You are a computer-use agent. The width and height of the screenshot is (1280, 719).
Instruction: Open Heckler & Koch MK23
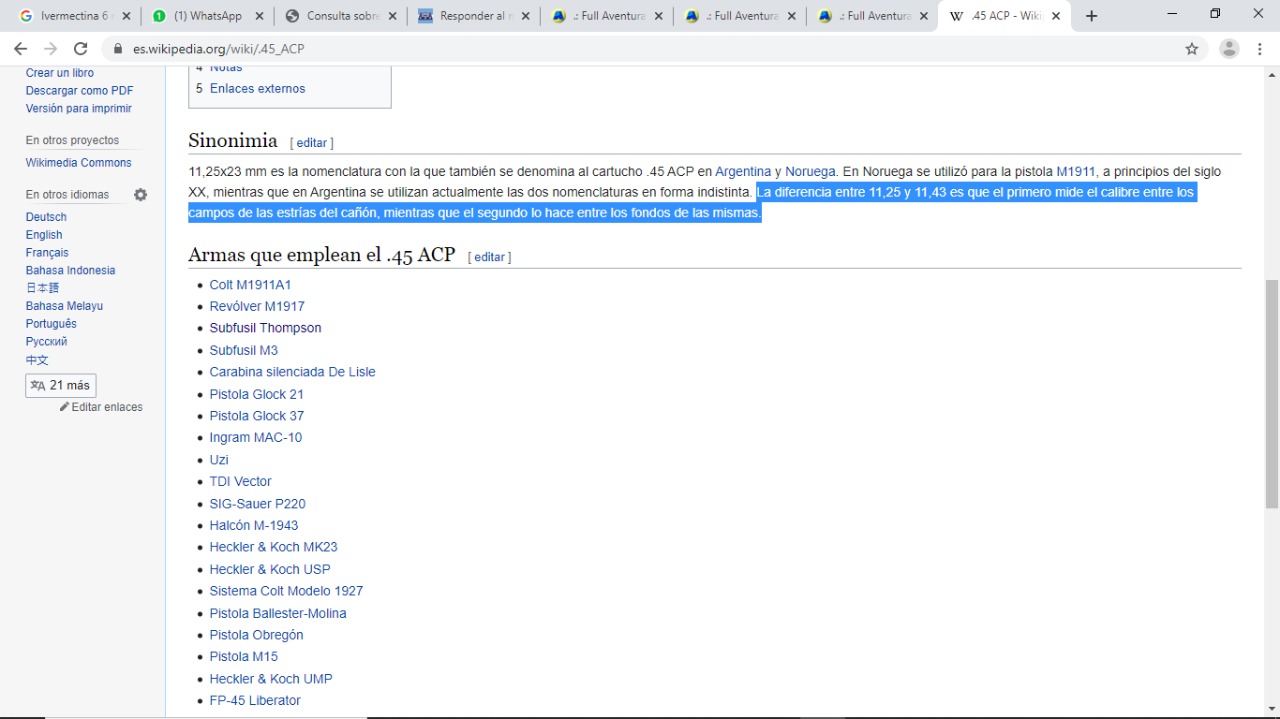tap(273, 547)
